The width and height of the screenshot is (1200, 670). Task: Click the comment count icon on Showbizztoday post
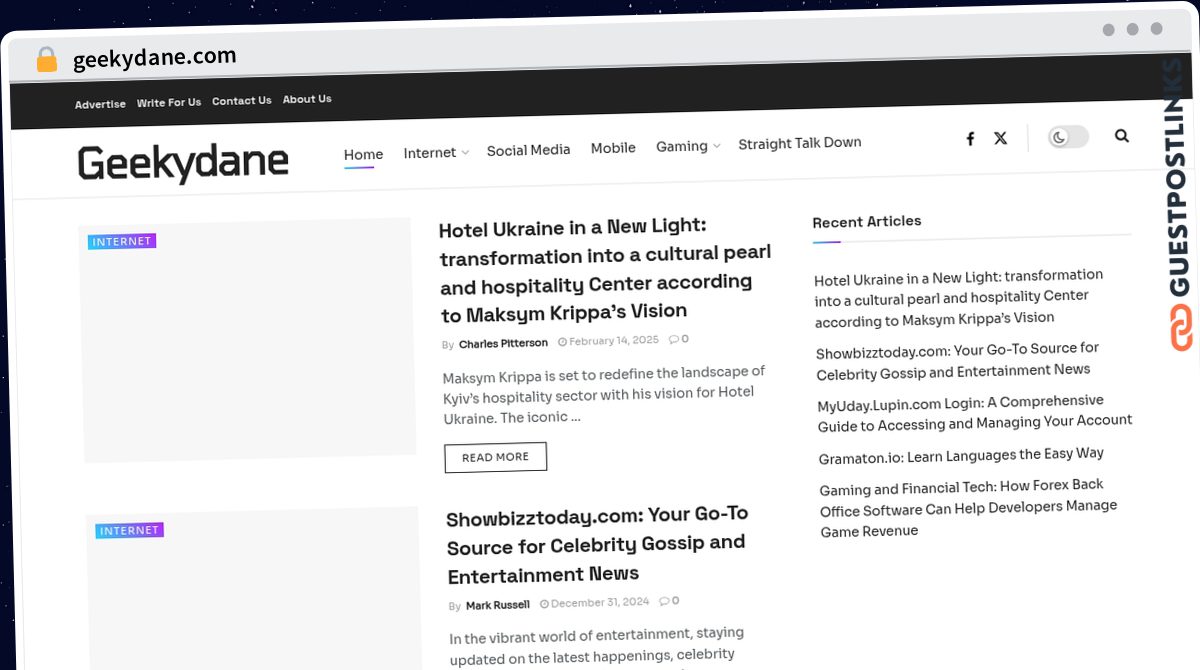click(670, 601)
